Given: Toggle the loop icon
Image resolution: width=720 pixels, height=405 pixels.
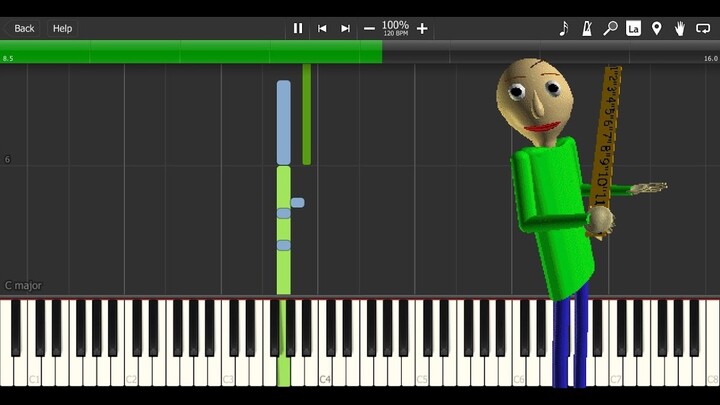Looking at the screenshot, I should pos(703,28).
